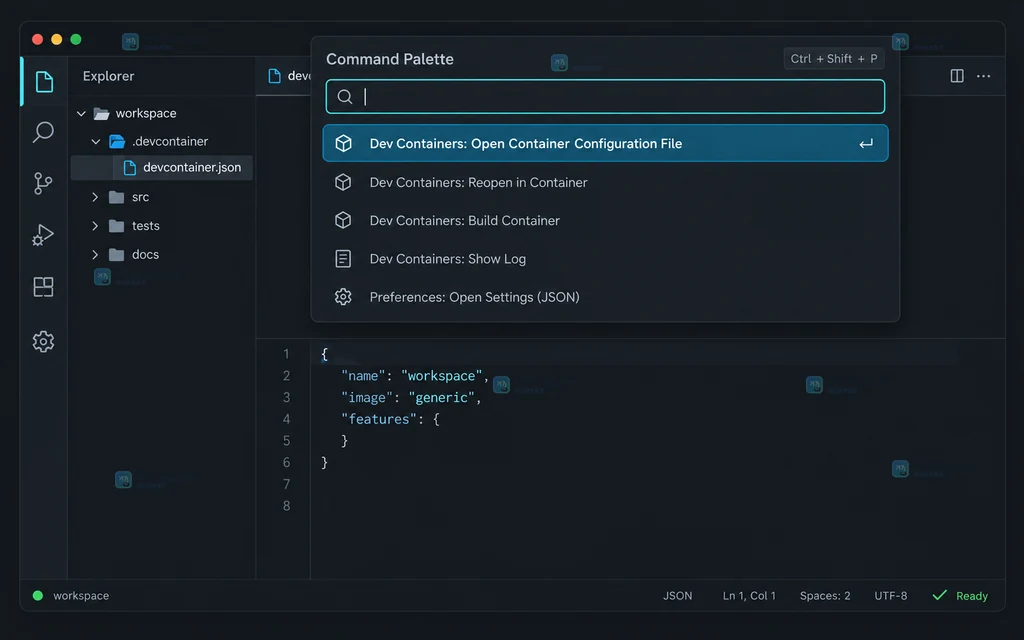Select devcontainer.json in the file tree
This screenshot has width=1024, height=640.
(x=161, y=168)
